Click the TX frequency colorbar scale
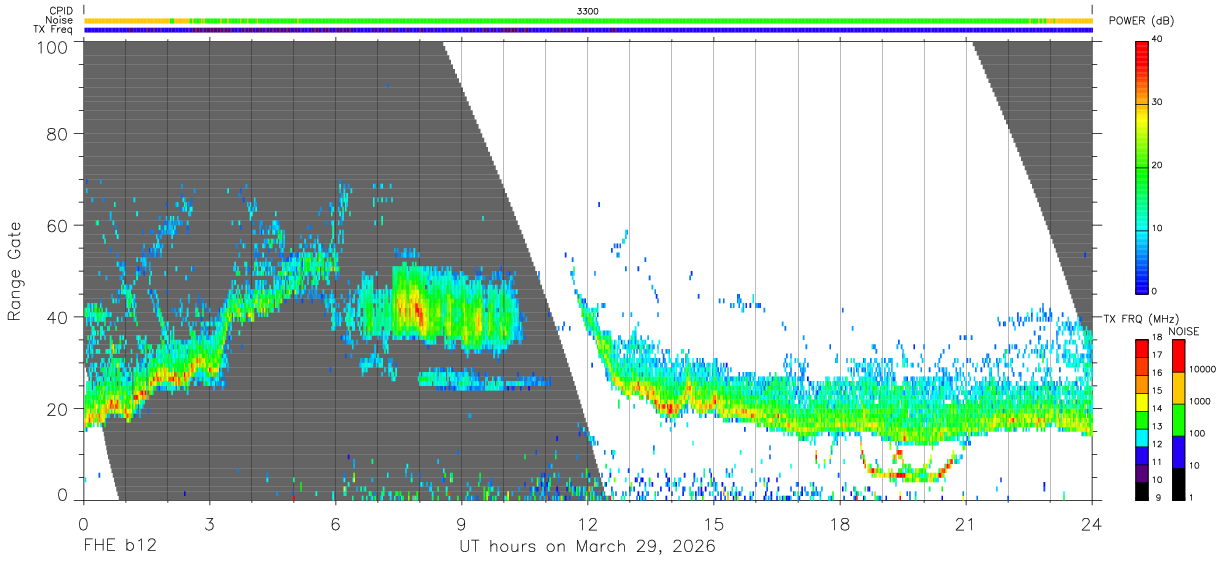This screenshot has width=1228, height=567. pyautogui.click(x=1142, y=420)
